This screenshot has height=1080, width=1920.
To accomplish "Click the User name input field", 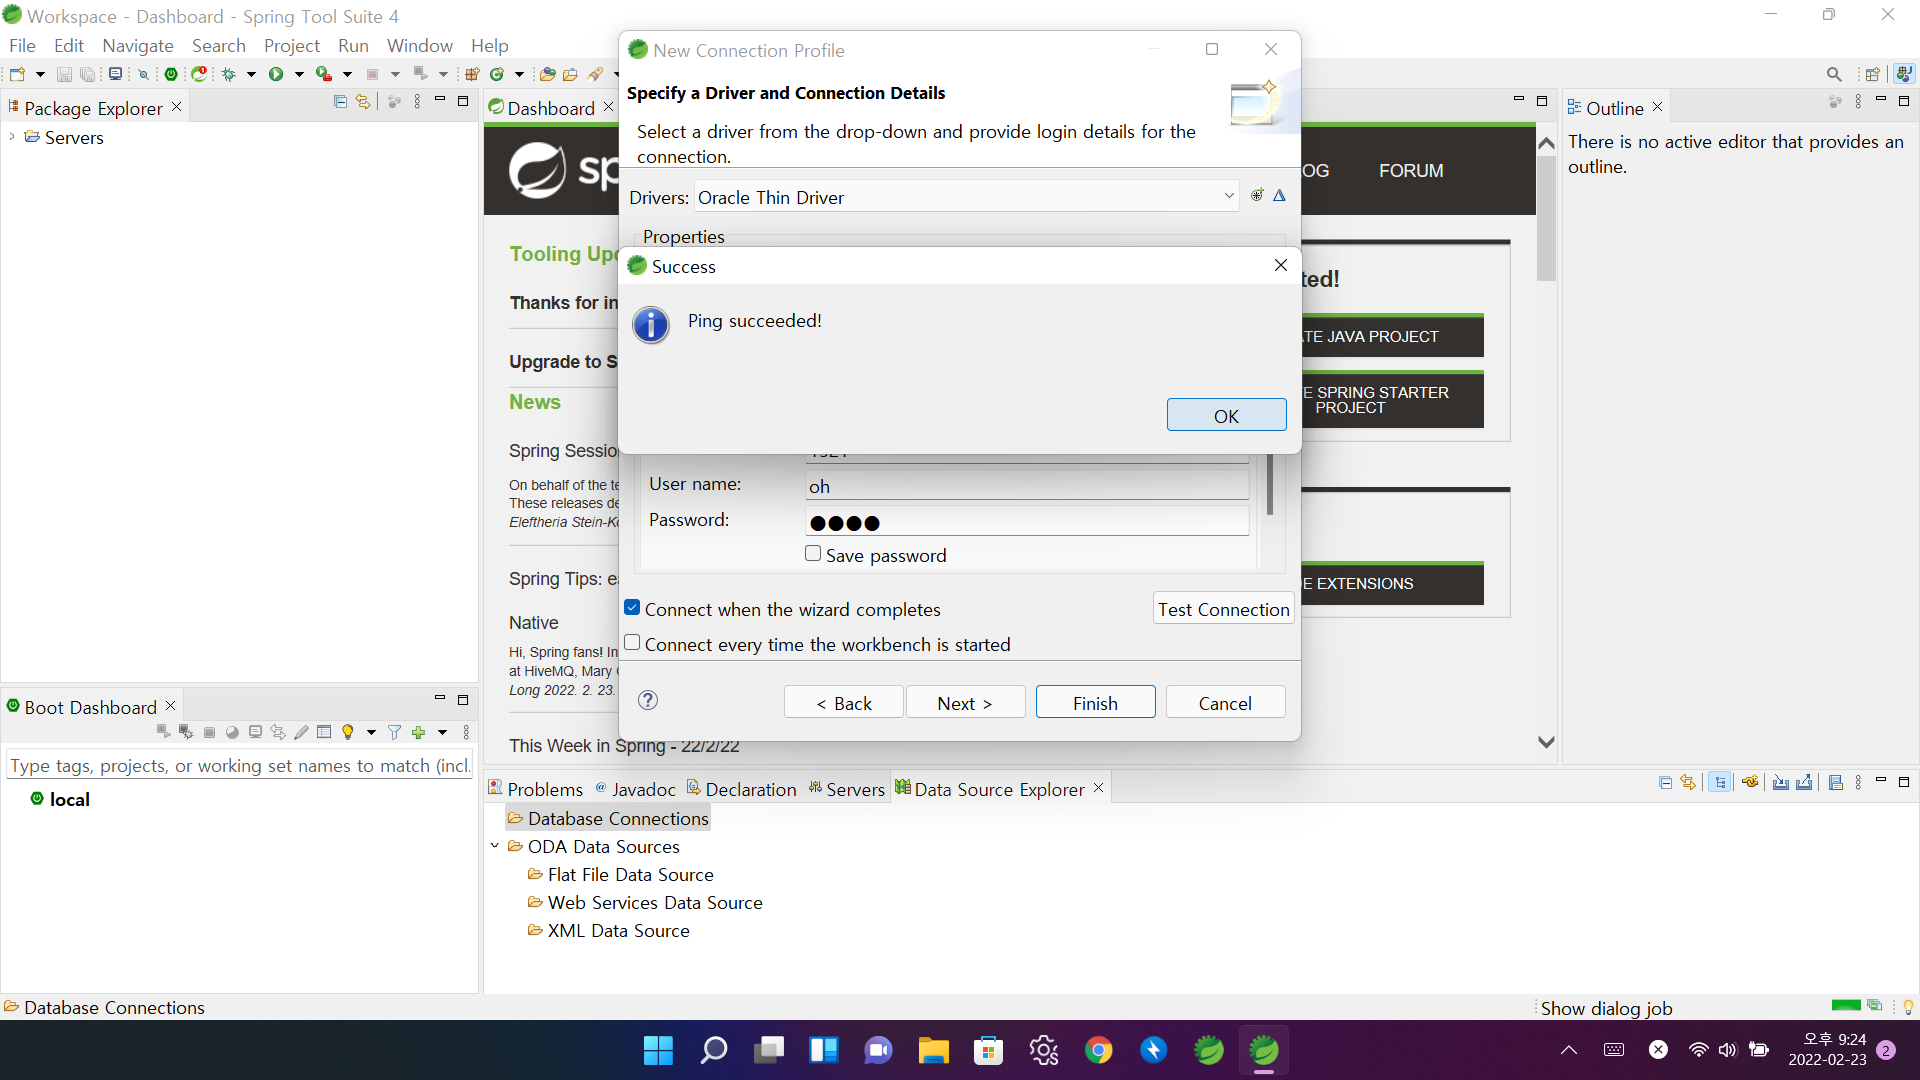I will coord(1026,486).
